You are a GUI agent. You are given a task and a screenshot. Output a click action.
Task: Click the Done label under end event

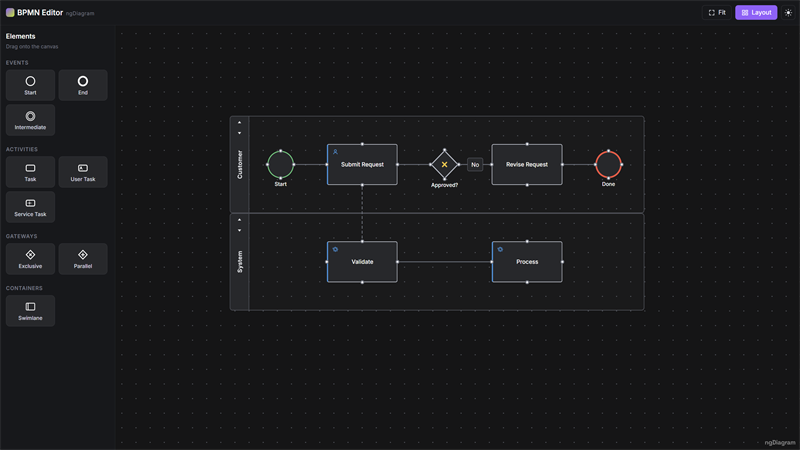click(x=608, y=184)
